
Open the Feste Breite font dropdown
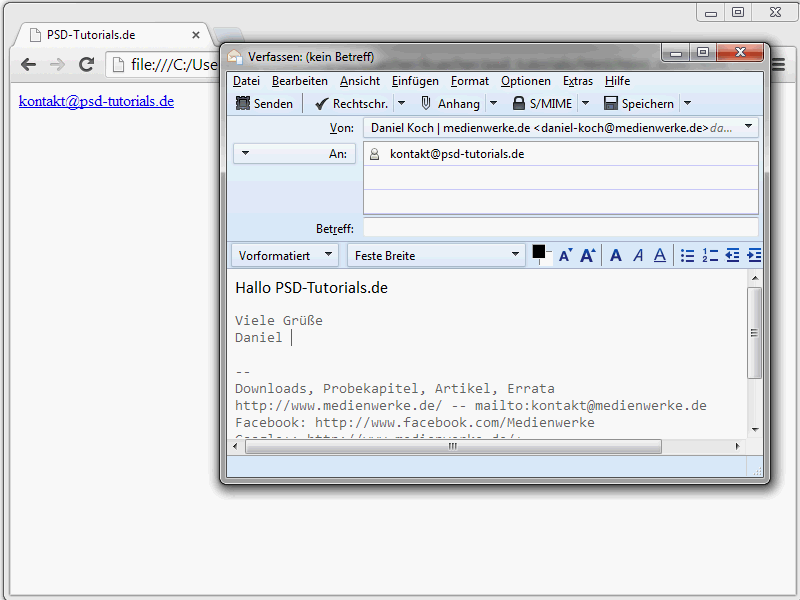coord(436,256)
